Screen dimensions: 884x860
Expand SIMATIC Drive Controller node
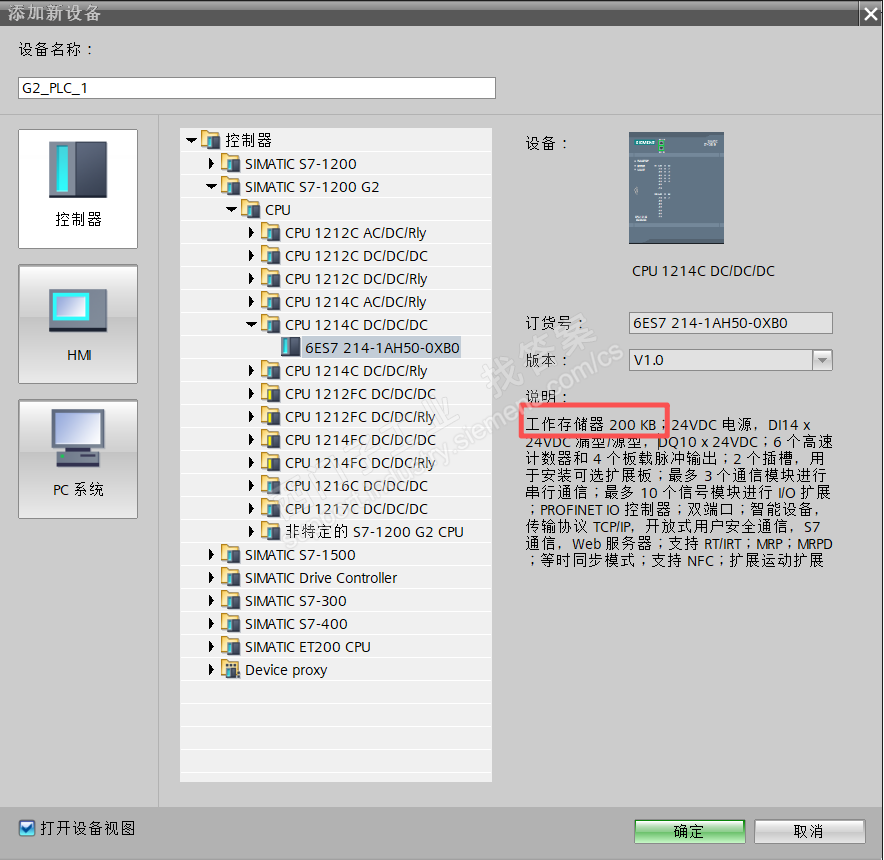pyautogui.click(x=211, y=577)
